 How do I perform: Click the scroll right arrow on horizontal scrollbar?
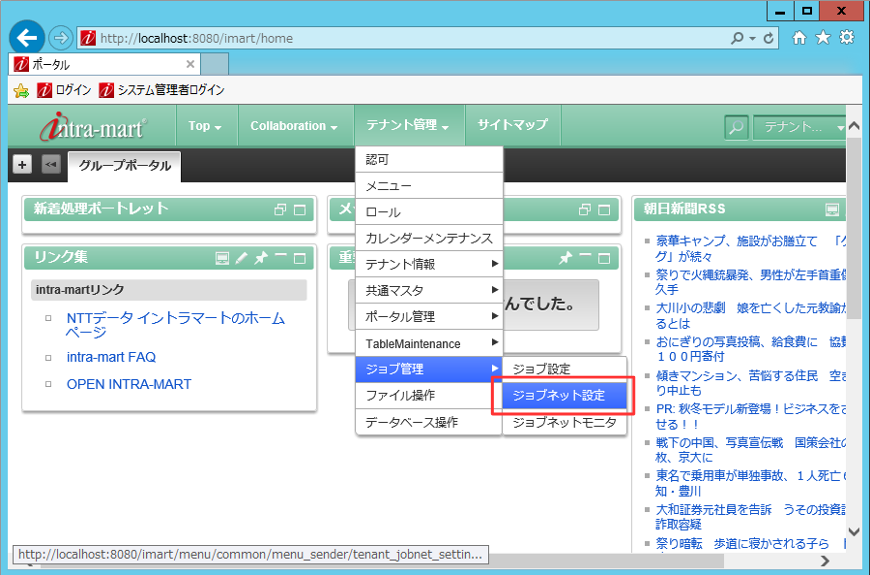pos(825,561)
